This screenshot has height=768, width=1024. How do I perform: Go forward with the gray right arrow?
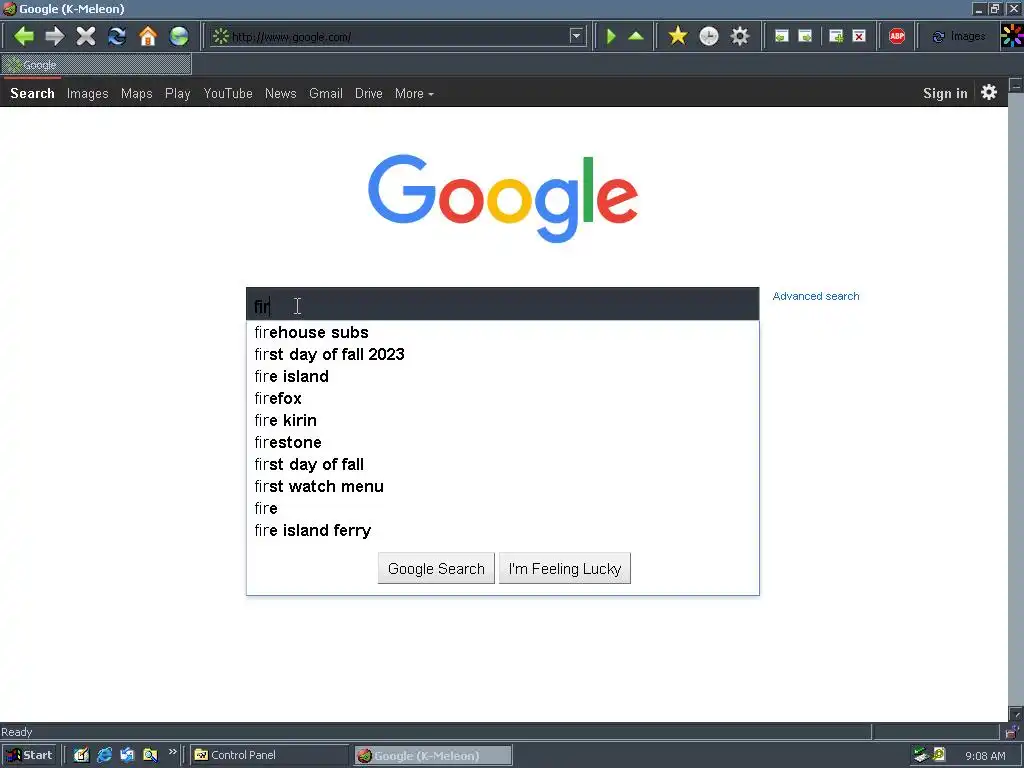click(55, 36)
